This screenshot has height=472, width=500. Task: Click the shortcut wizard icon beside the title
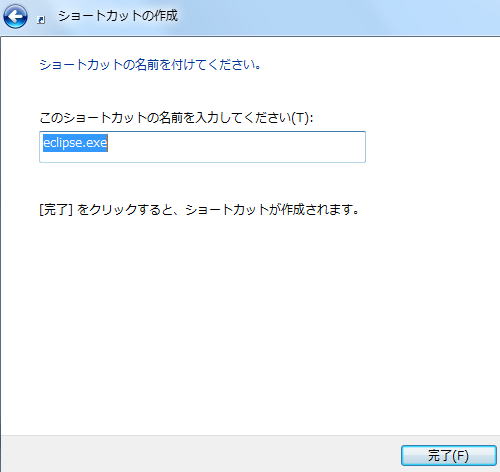[41, 20]
